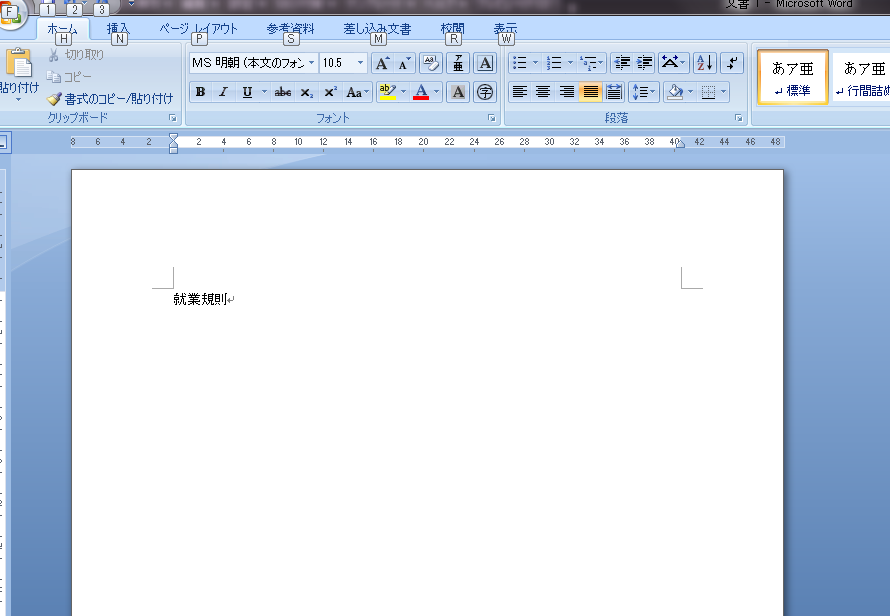Switch to the 挿入 (Insert) tab
The width and height of the screenshot is (890, 616).
coord(118,29)
